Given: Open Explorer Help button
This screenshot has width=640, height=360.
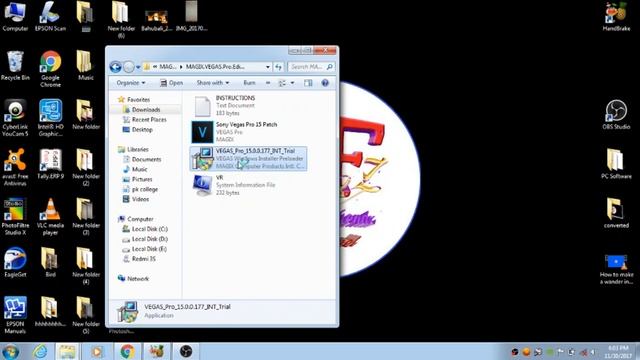Looking at the screenshot, I should [x=325, y=83].
